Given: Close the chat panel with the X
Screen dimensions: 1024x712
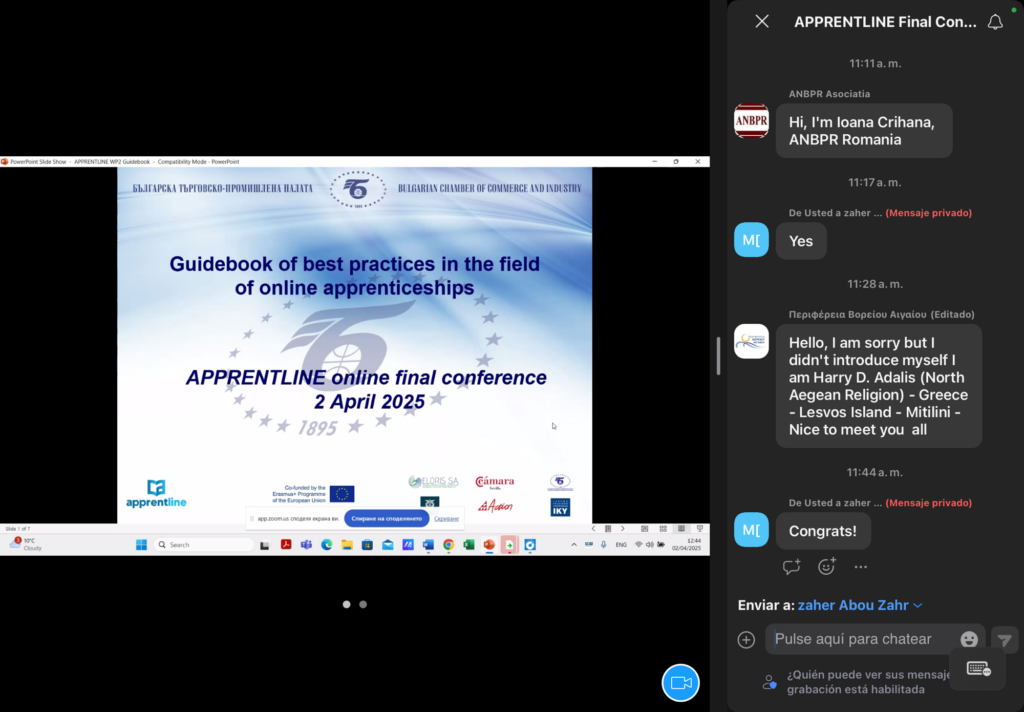Looking at the screenshot, I should (x=762, y=22).
